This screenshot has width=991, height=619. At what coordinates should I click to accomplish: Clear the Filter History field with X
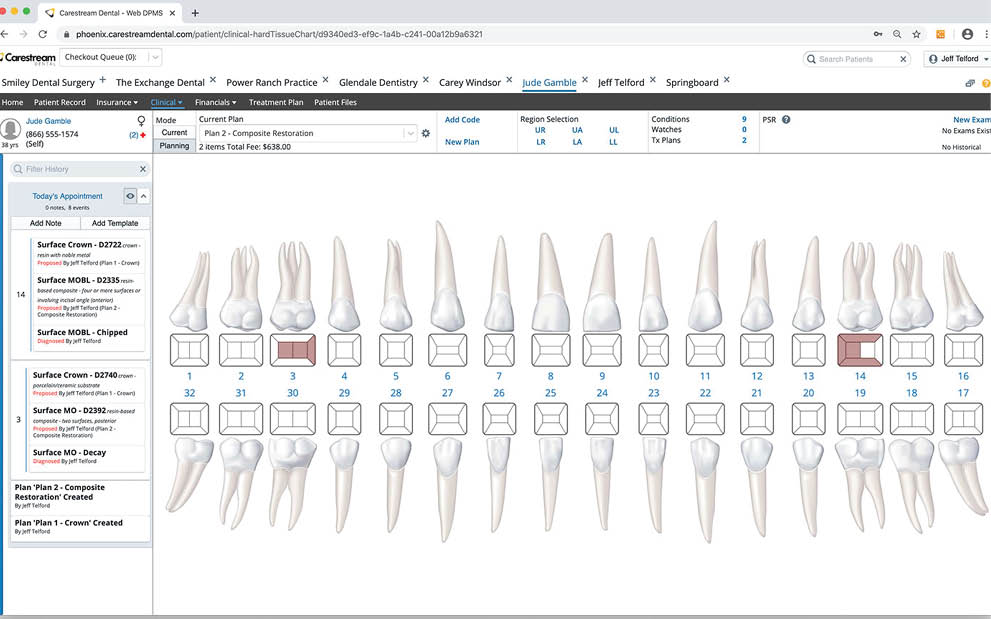click(142, 169)
